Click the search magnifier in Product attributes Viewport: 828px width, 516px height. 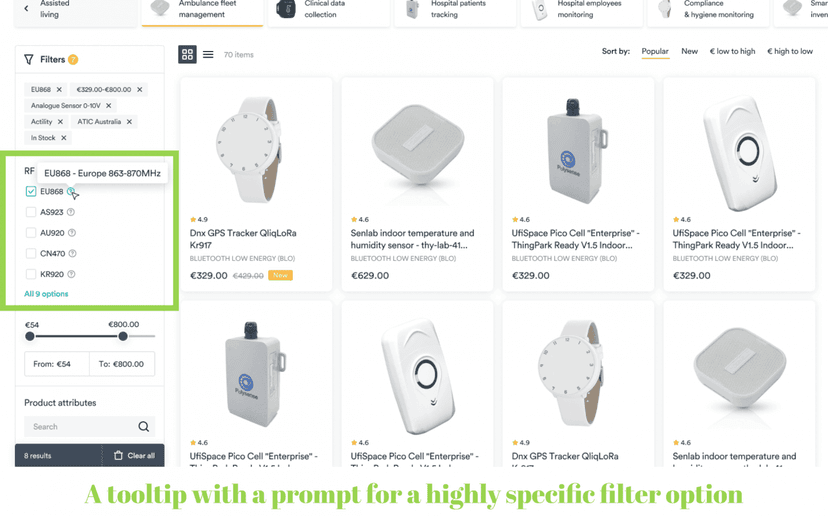click(x=144, y=427)
